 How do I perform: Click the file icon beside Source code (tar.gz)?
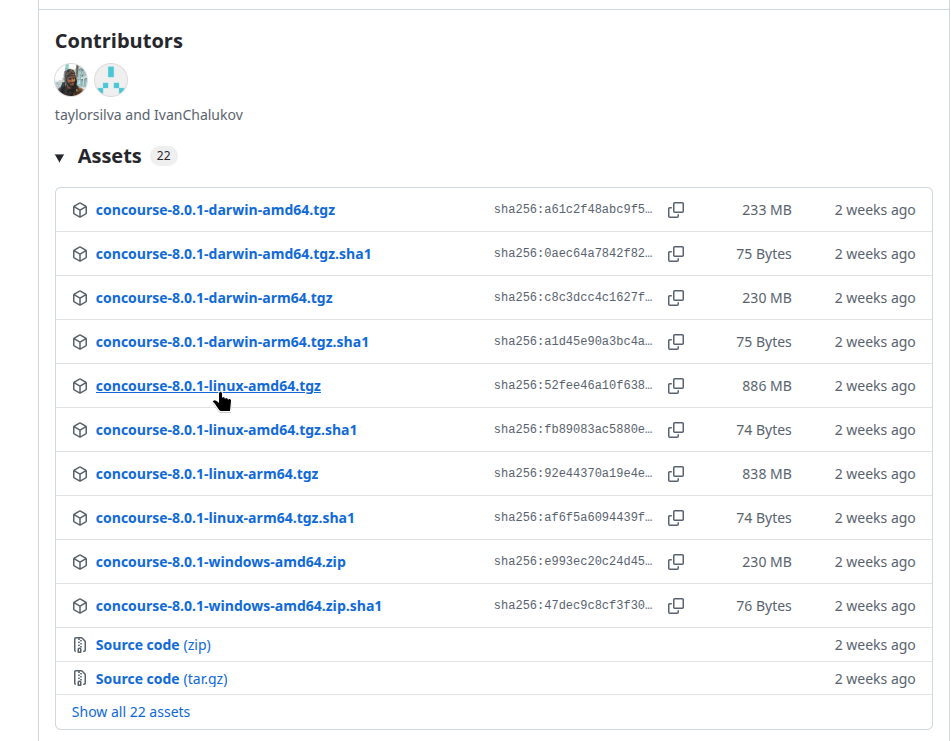81,679
